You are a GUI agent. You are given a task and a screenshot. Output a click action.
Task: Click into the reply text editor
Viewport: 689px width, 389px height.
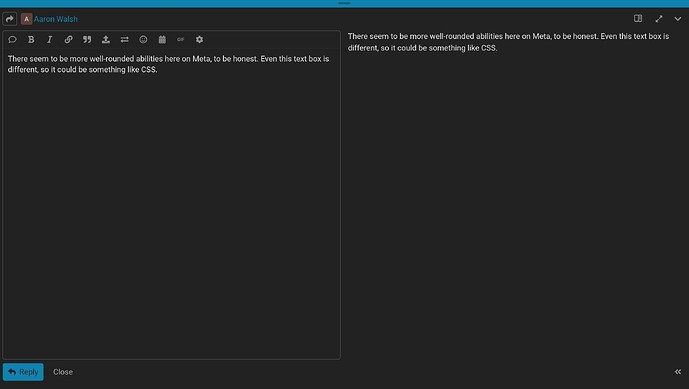tap(171, 204)
